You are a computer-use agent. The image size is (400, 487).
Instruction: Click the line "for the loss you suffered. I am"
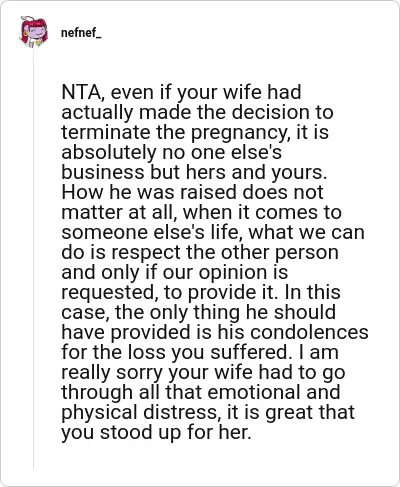200,352
